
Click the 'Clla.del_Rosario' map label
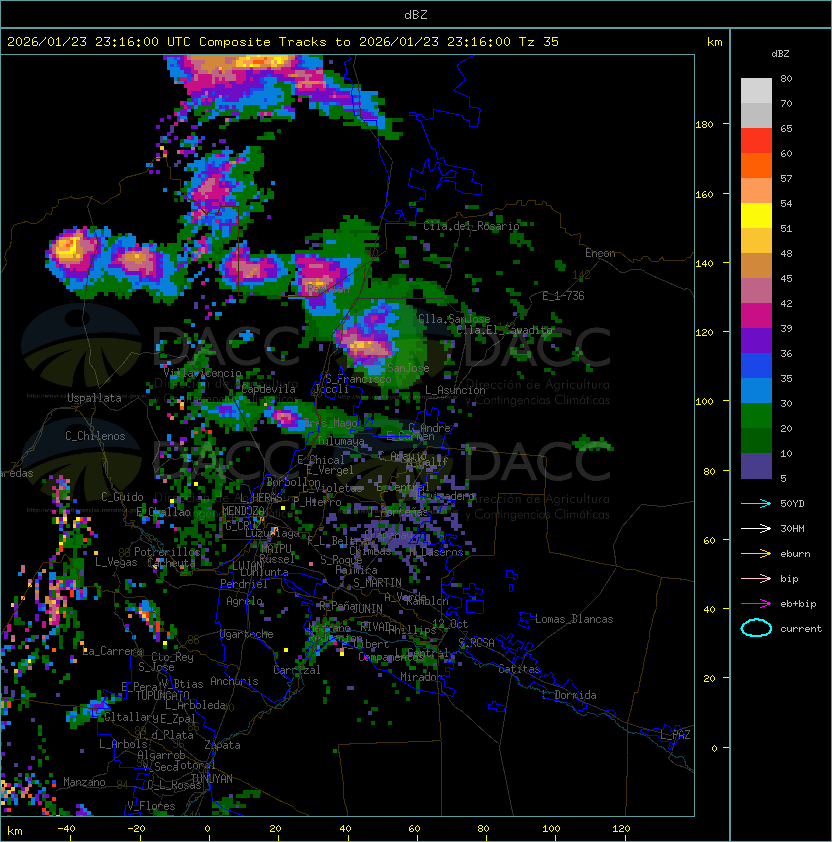(471, 226)
